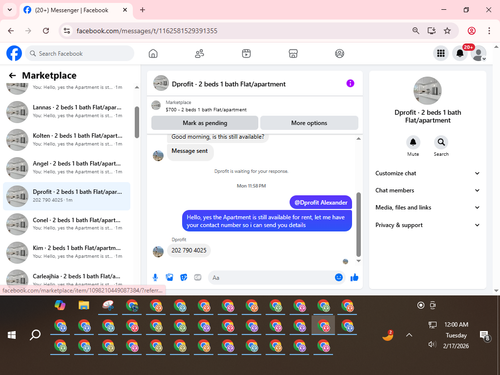Mute the Dprofit conversation bell
500x375 pixels.
point(413,142)
